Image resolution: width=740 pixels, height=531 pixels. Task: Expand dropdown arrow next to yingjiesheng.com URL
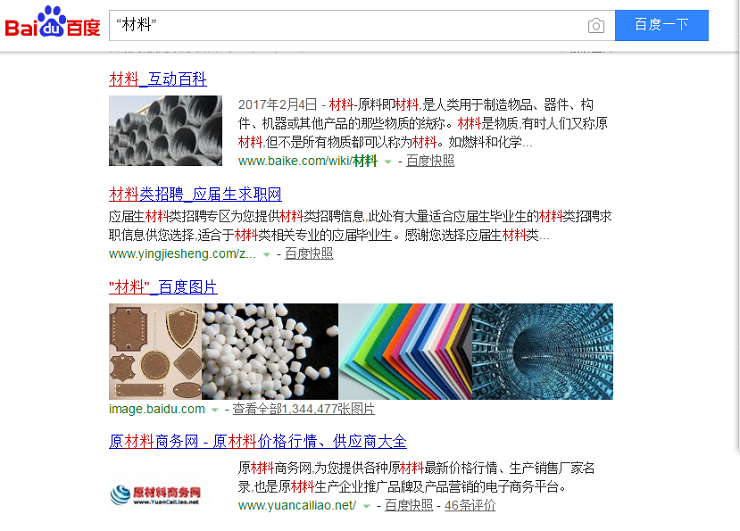(266, 255)
